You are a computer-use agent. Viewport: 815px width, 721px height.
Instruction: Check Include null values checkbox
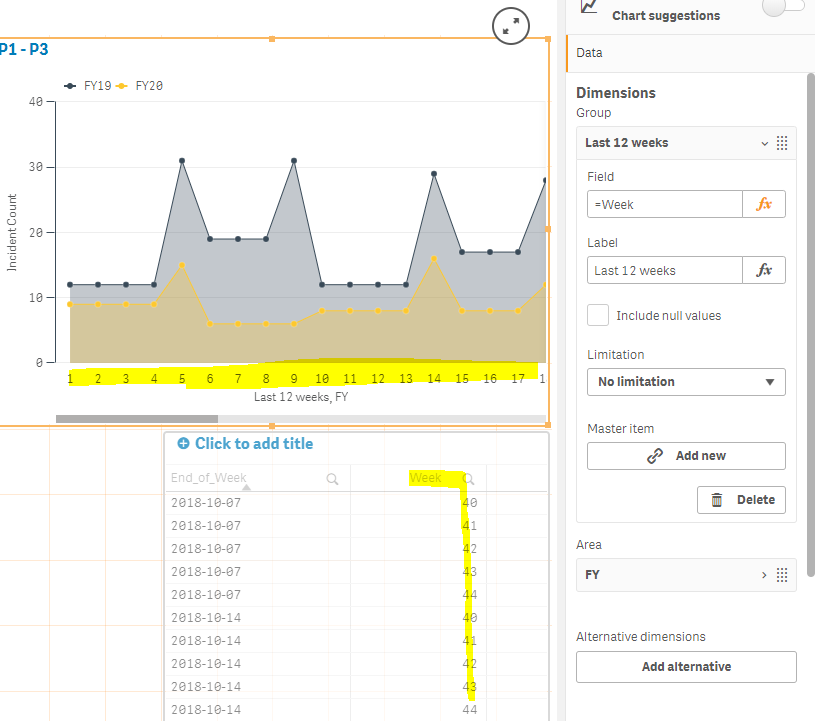(598, 315)
